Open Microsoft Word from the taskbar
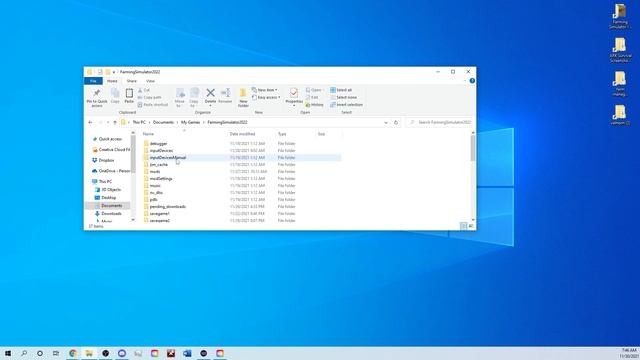 coord(187,353)
